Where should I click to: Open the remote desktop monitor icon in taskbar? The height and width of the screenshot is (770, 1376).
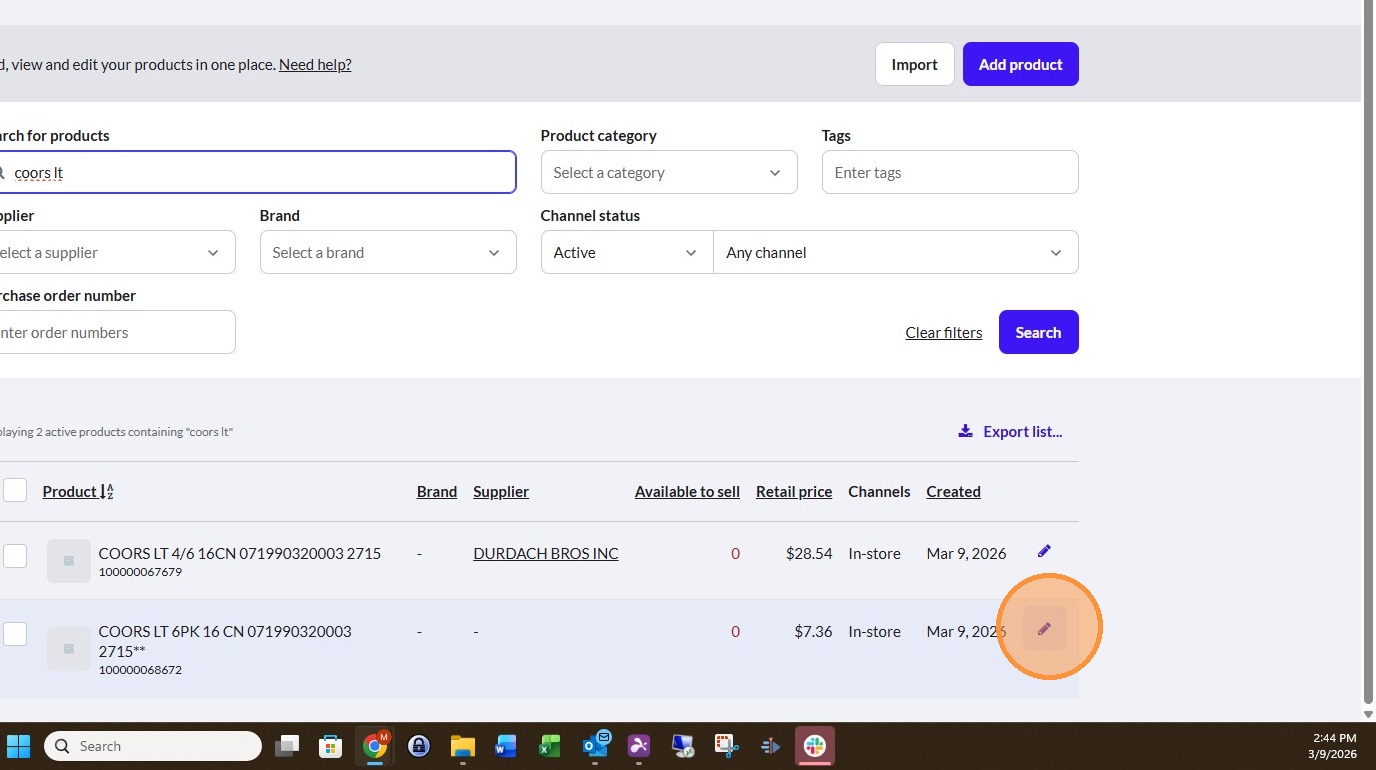683,746
